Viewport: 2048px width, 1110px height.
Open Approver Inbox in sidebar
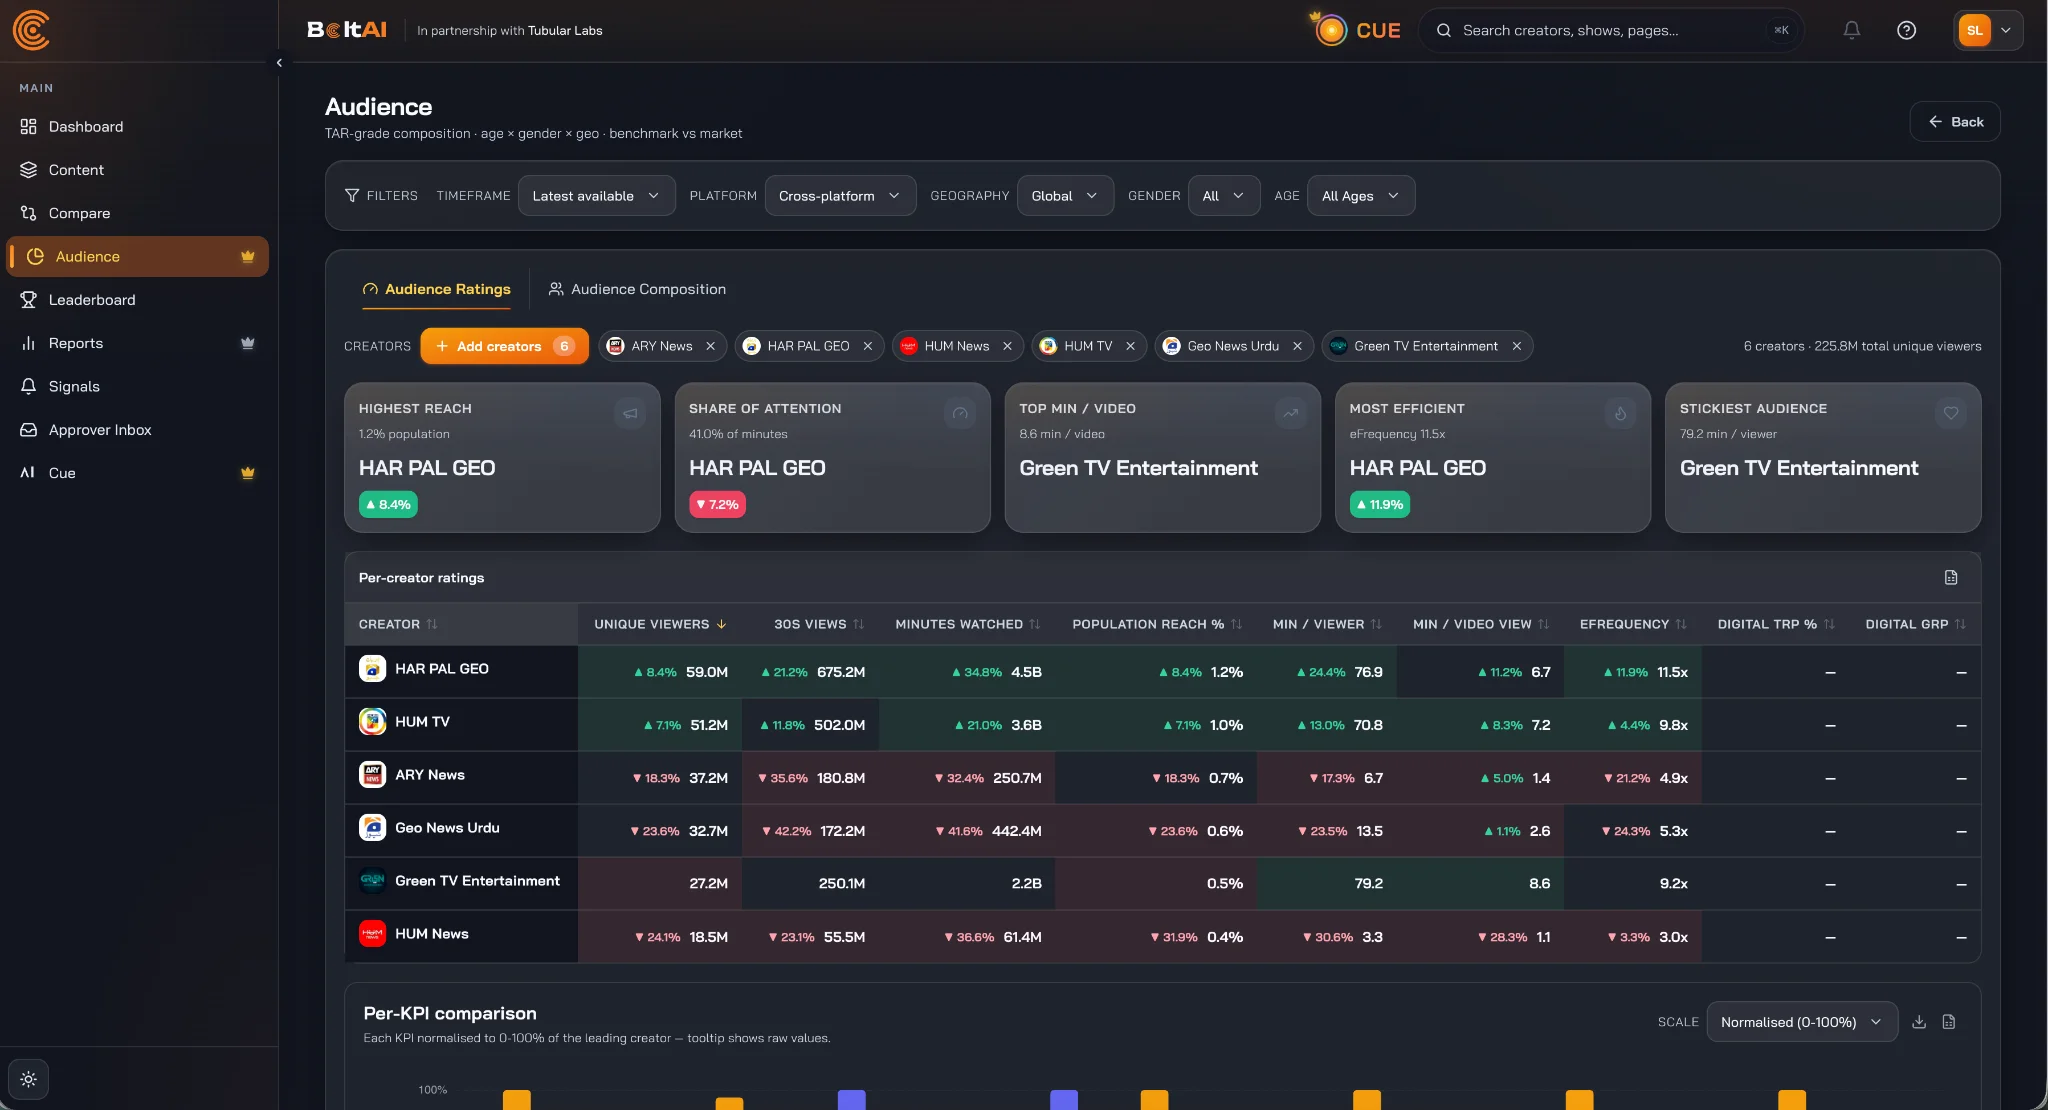pyautogui.click(x=137, y=430)
